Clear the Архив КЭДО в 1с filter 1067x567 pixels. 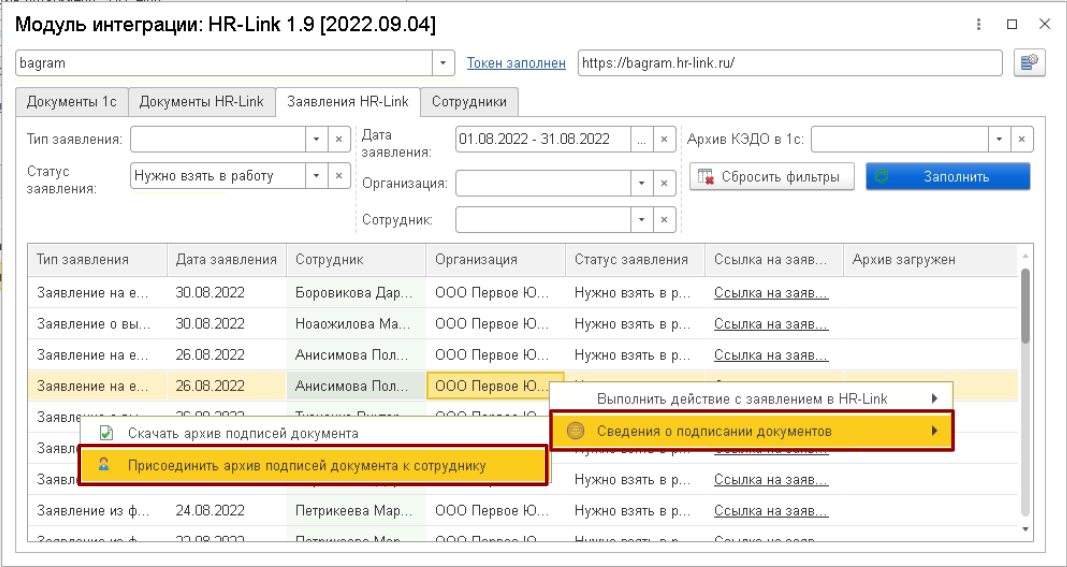point(1021,139)
